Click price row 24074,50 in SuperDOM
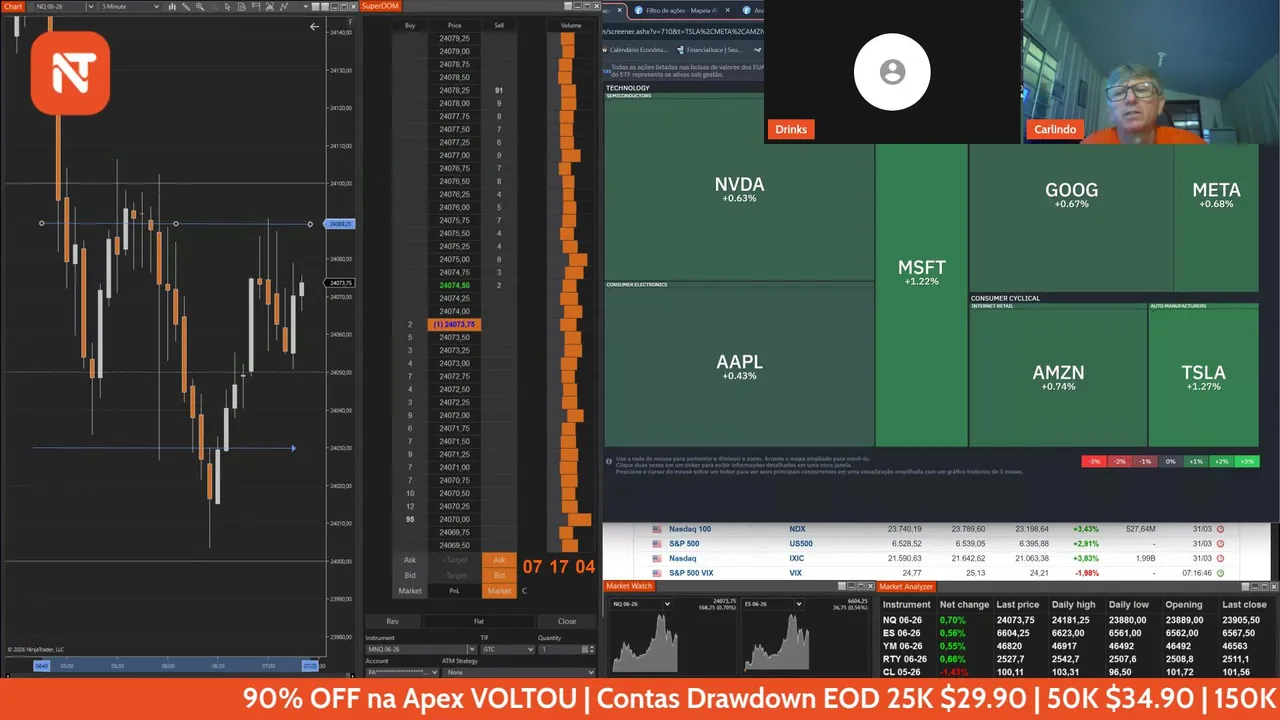1280x720 pixels. coord(454,285)
